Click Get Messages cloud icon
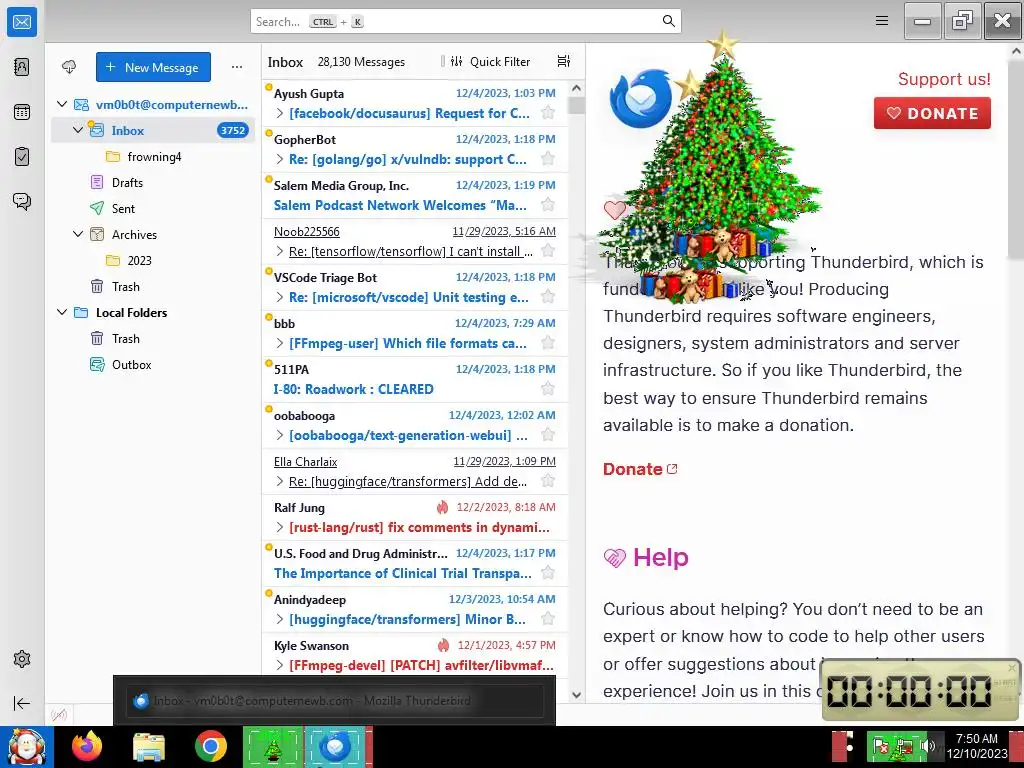 click(69, 67)
